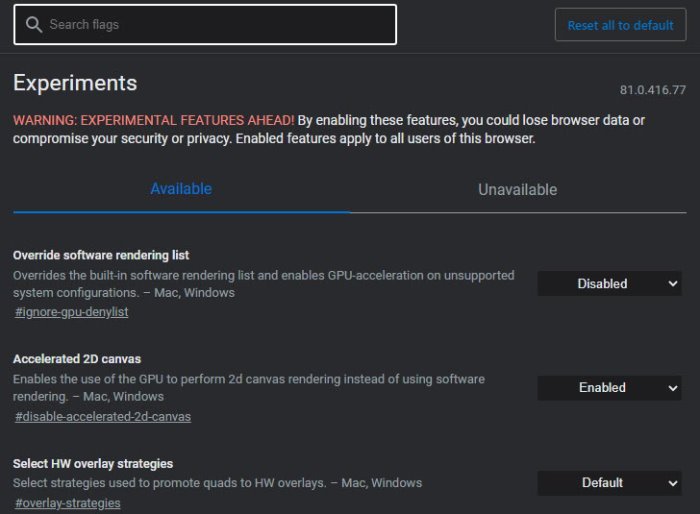This screenshot has width=700, height=514.
Task: Click the magnifier search icon
Action: click(34, 25)
